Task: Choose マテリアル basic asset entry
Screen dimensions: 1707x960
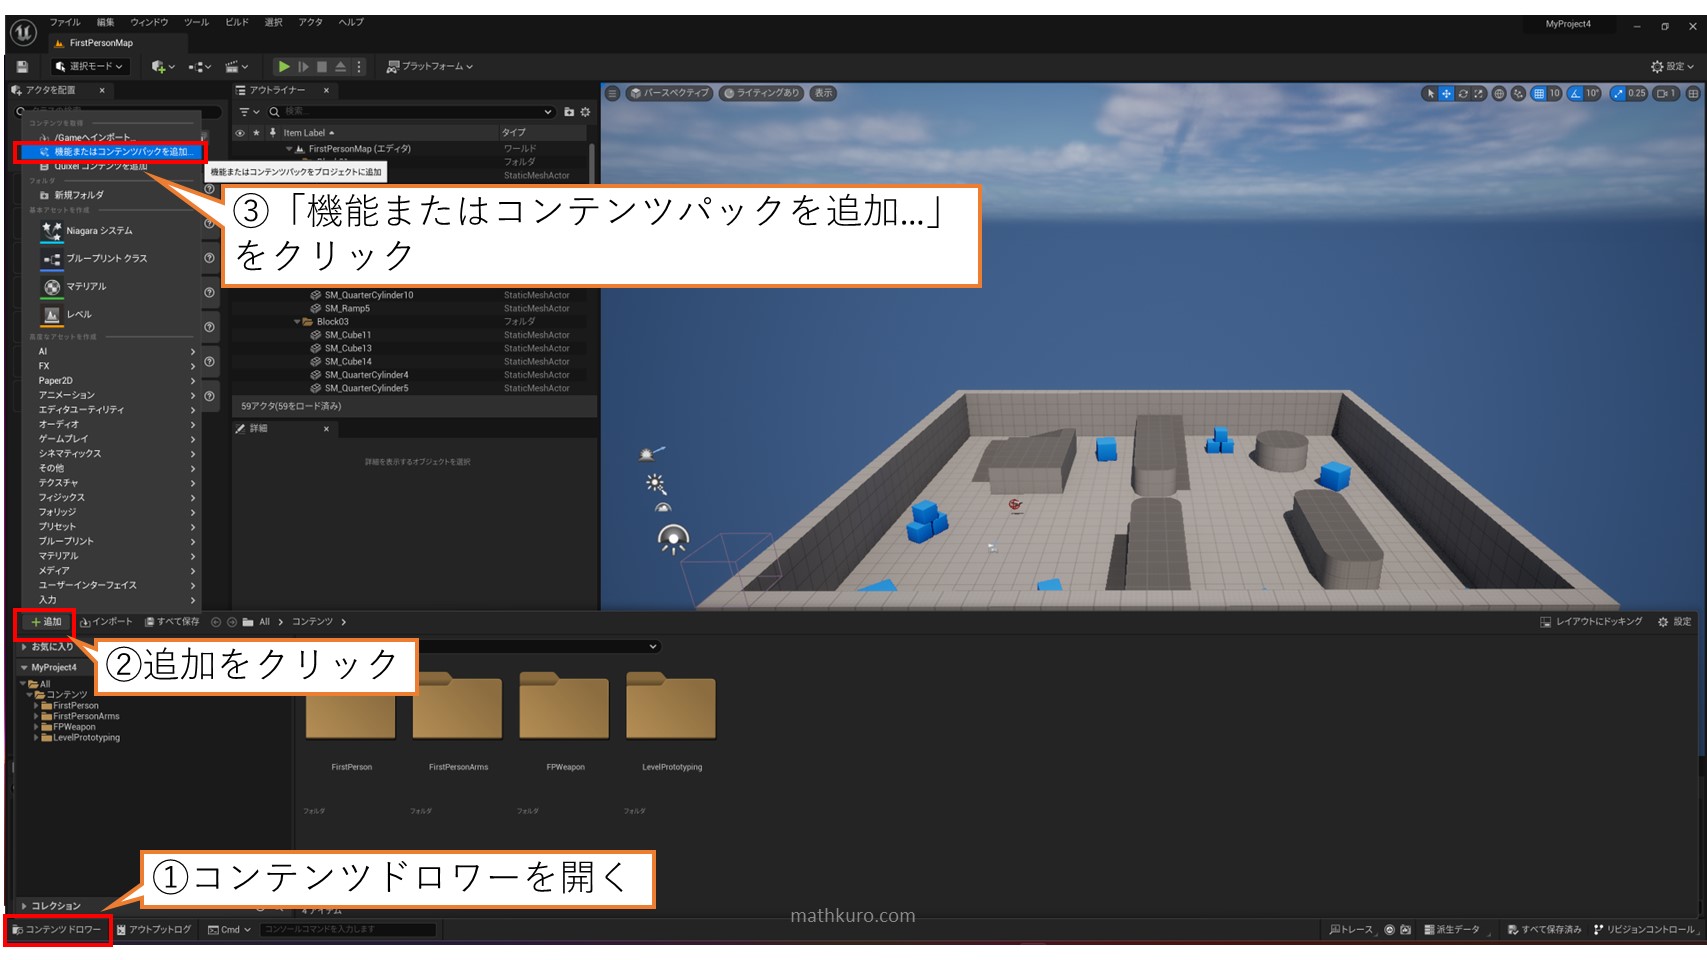Action: tap(110, 287)
